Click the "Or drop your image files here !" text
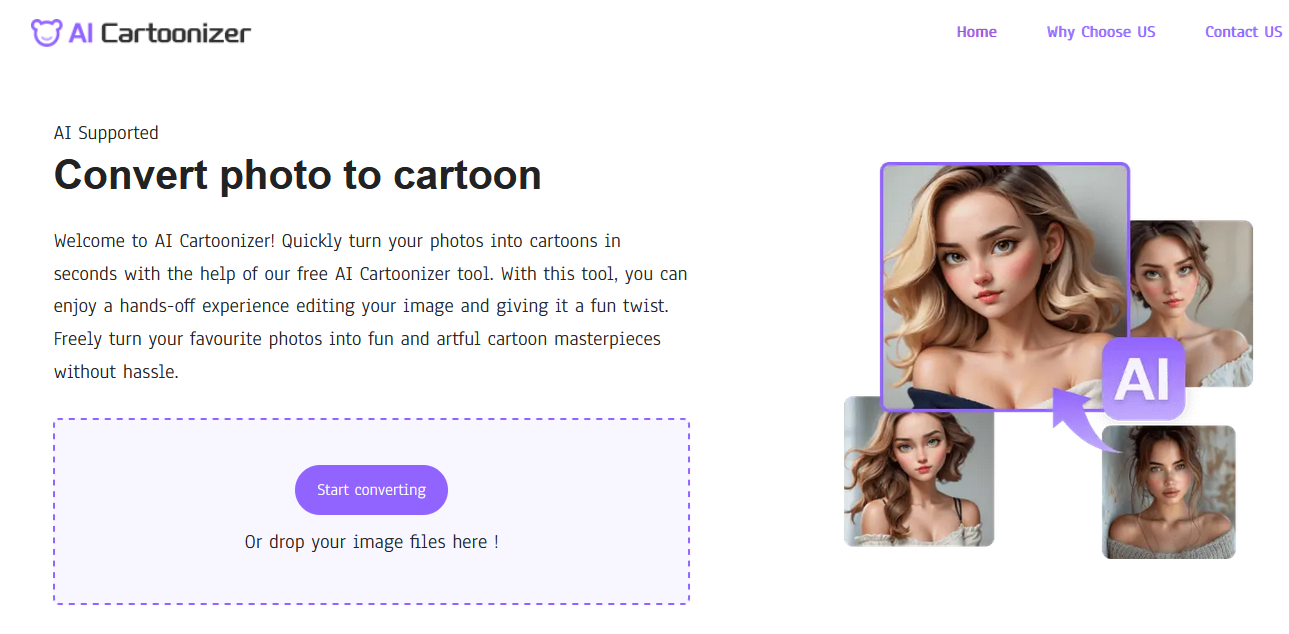Image resolution: width=1289 pixels, height=634 pixels. (x=371, y=542)
